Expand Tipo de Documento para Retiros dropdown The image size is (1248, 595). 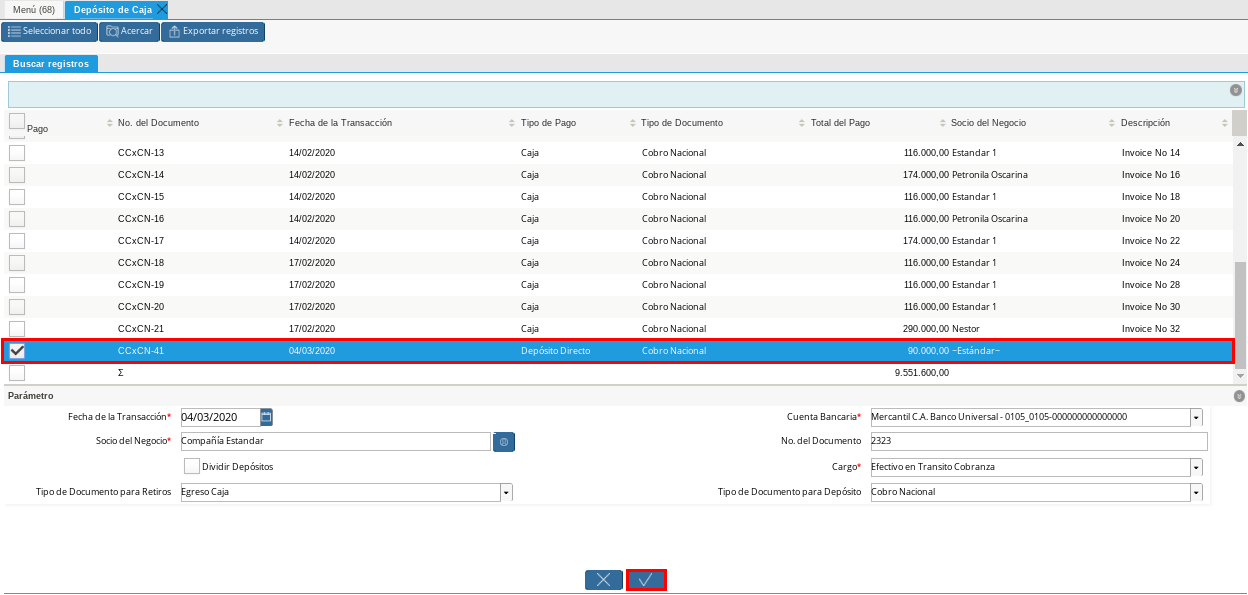pyautogui.click(x=506, y=492)
